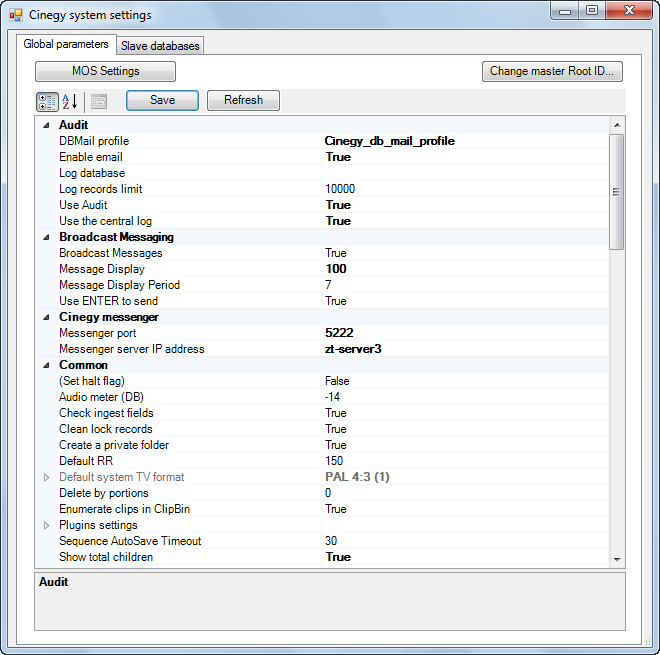Switch to the Slave databases tab

point(160,46)
